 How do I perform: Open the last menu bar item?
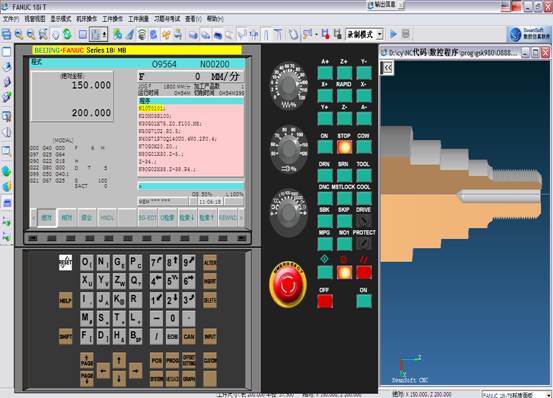click(215, 19)
